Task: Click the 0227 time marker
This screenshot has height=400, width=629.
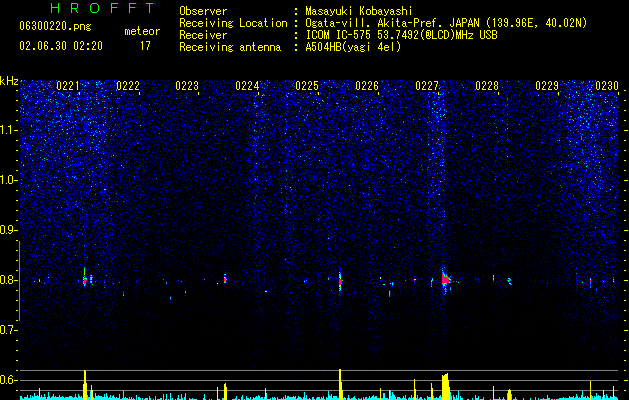Action: tap(427, 86)
